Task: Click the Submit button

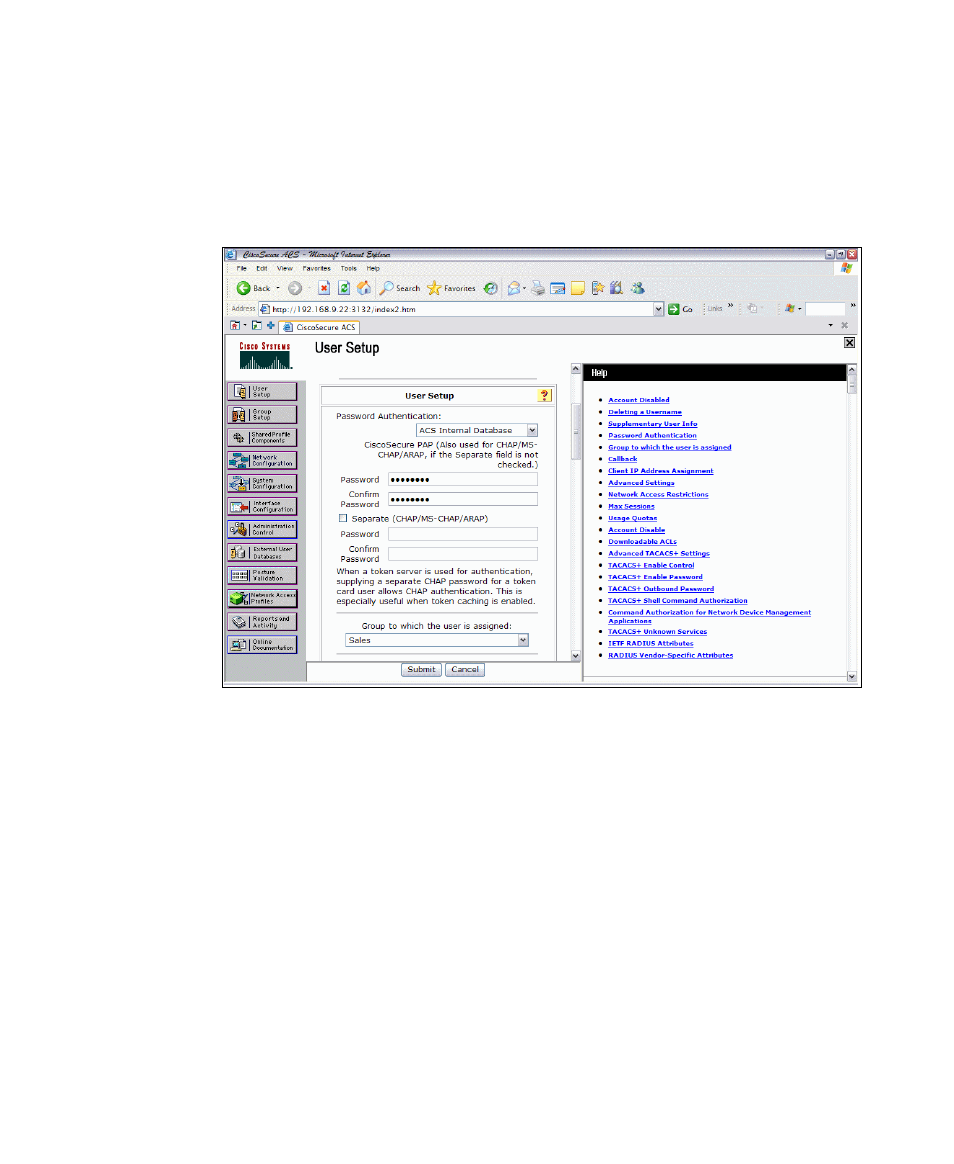Action: tap(421, 669)
